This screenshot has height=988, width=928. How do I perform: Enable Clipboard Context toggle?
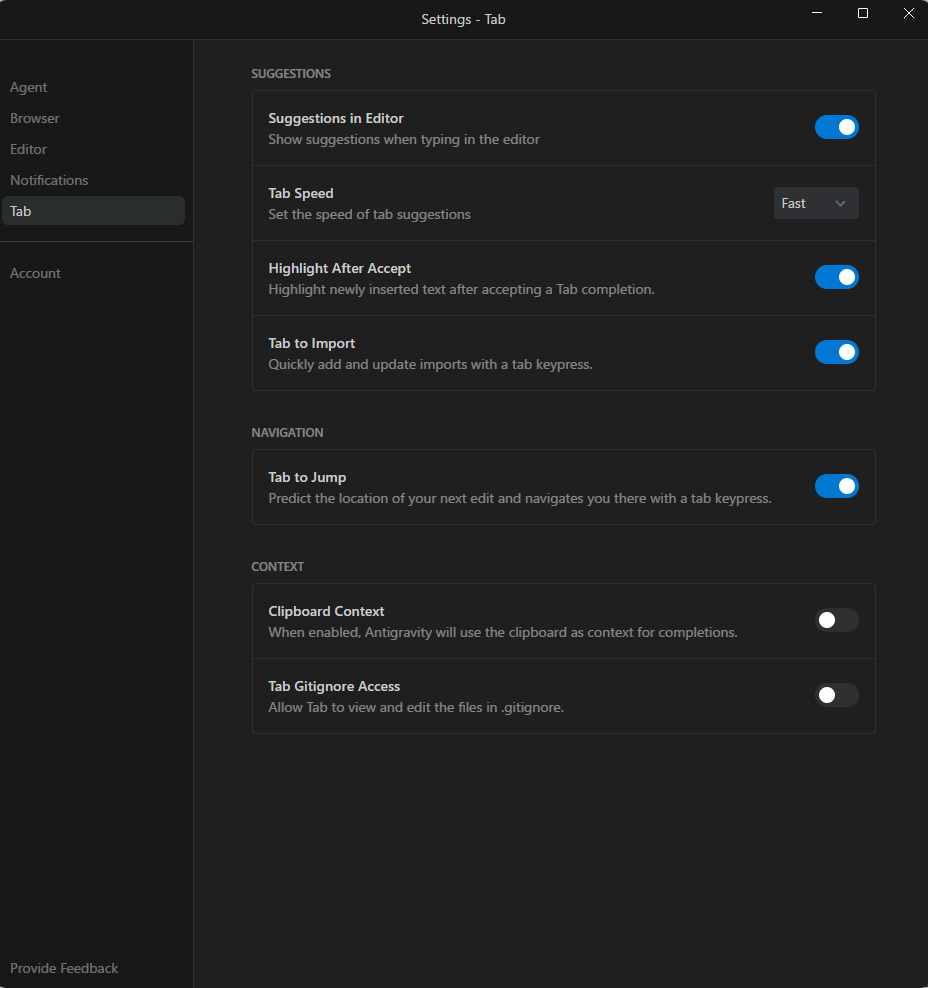point(836,620)
